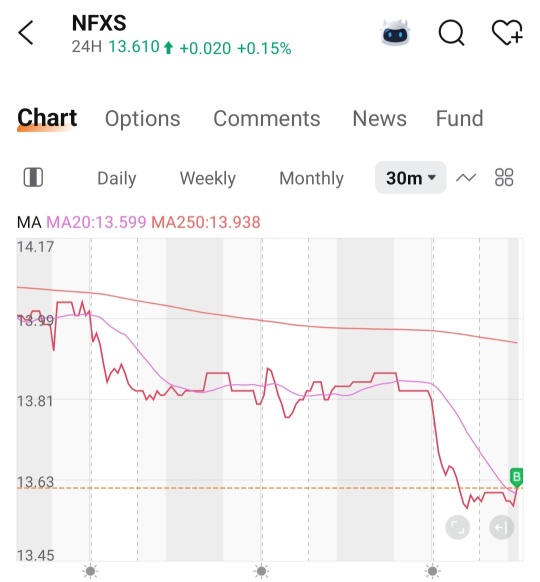Switch to the Comments tab
540x582 pixels.
pos(266,119)
